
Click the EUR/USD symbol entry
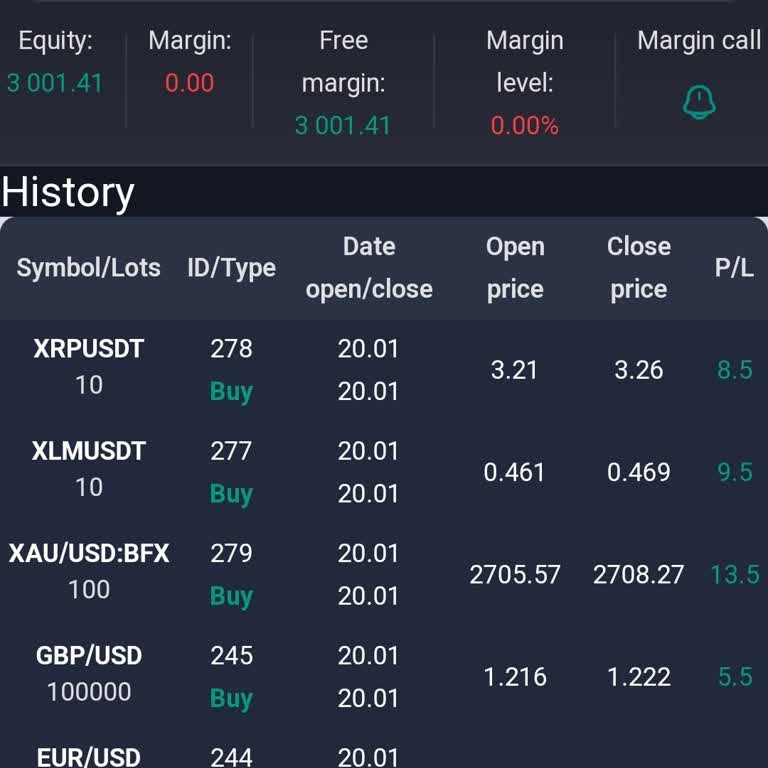tap(89, 757)
